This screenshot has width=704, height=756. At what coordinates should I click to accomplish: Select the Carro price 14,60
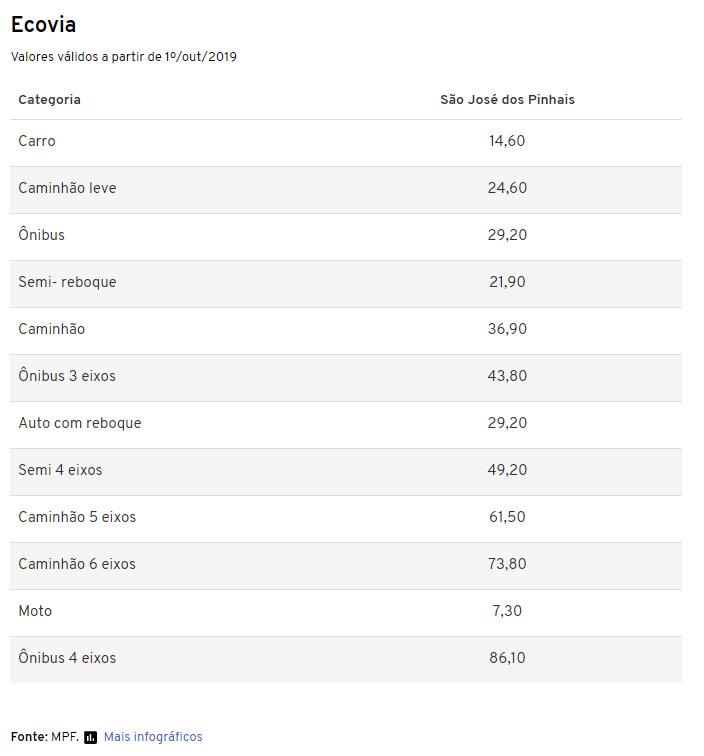pyautogui.click(x=507, y=141)
